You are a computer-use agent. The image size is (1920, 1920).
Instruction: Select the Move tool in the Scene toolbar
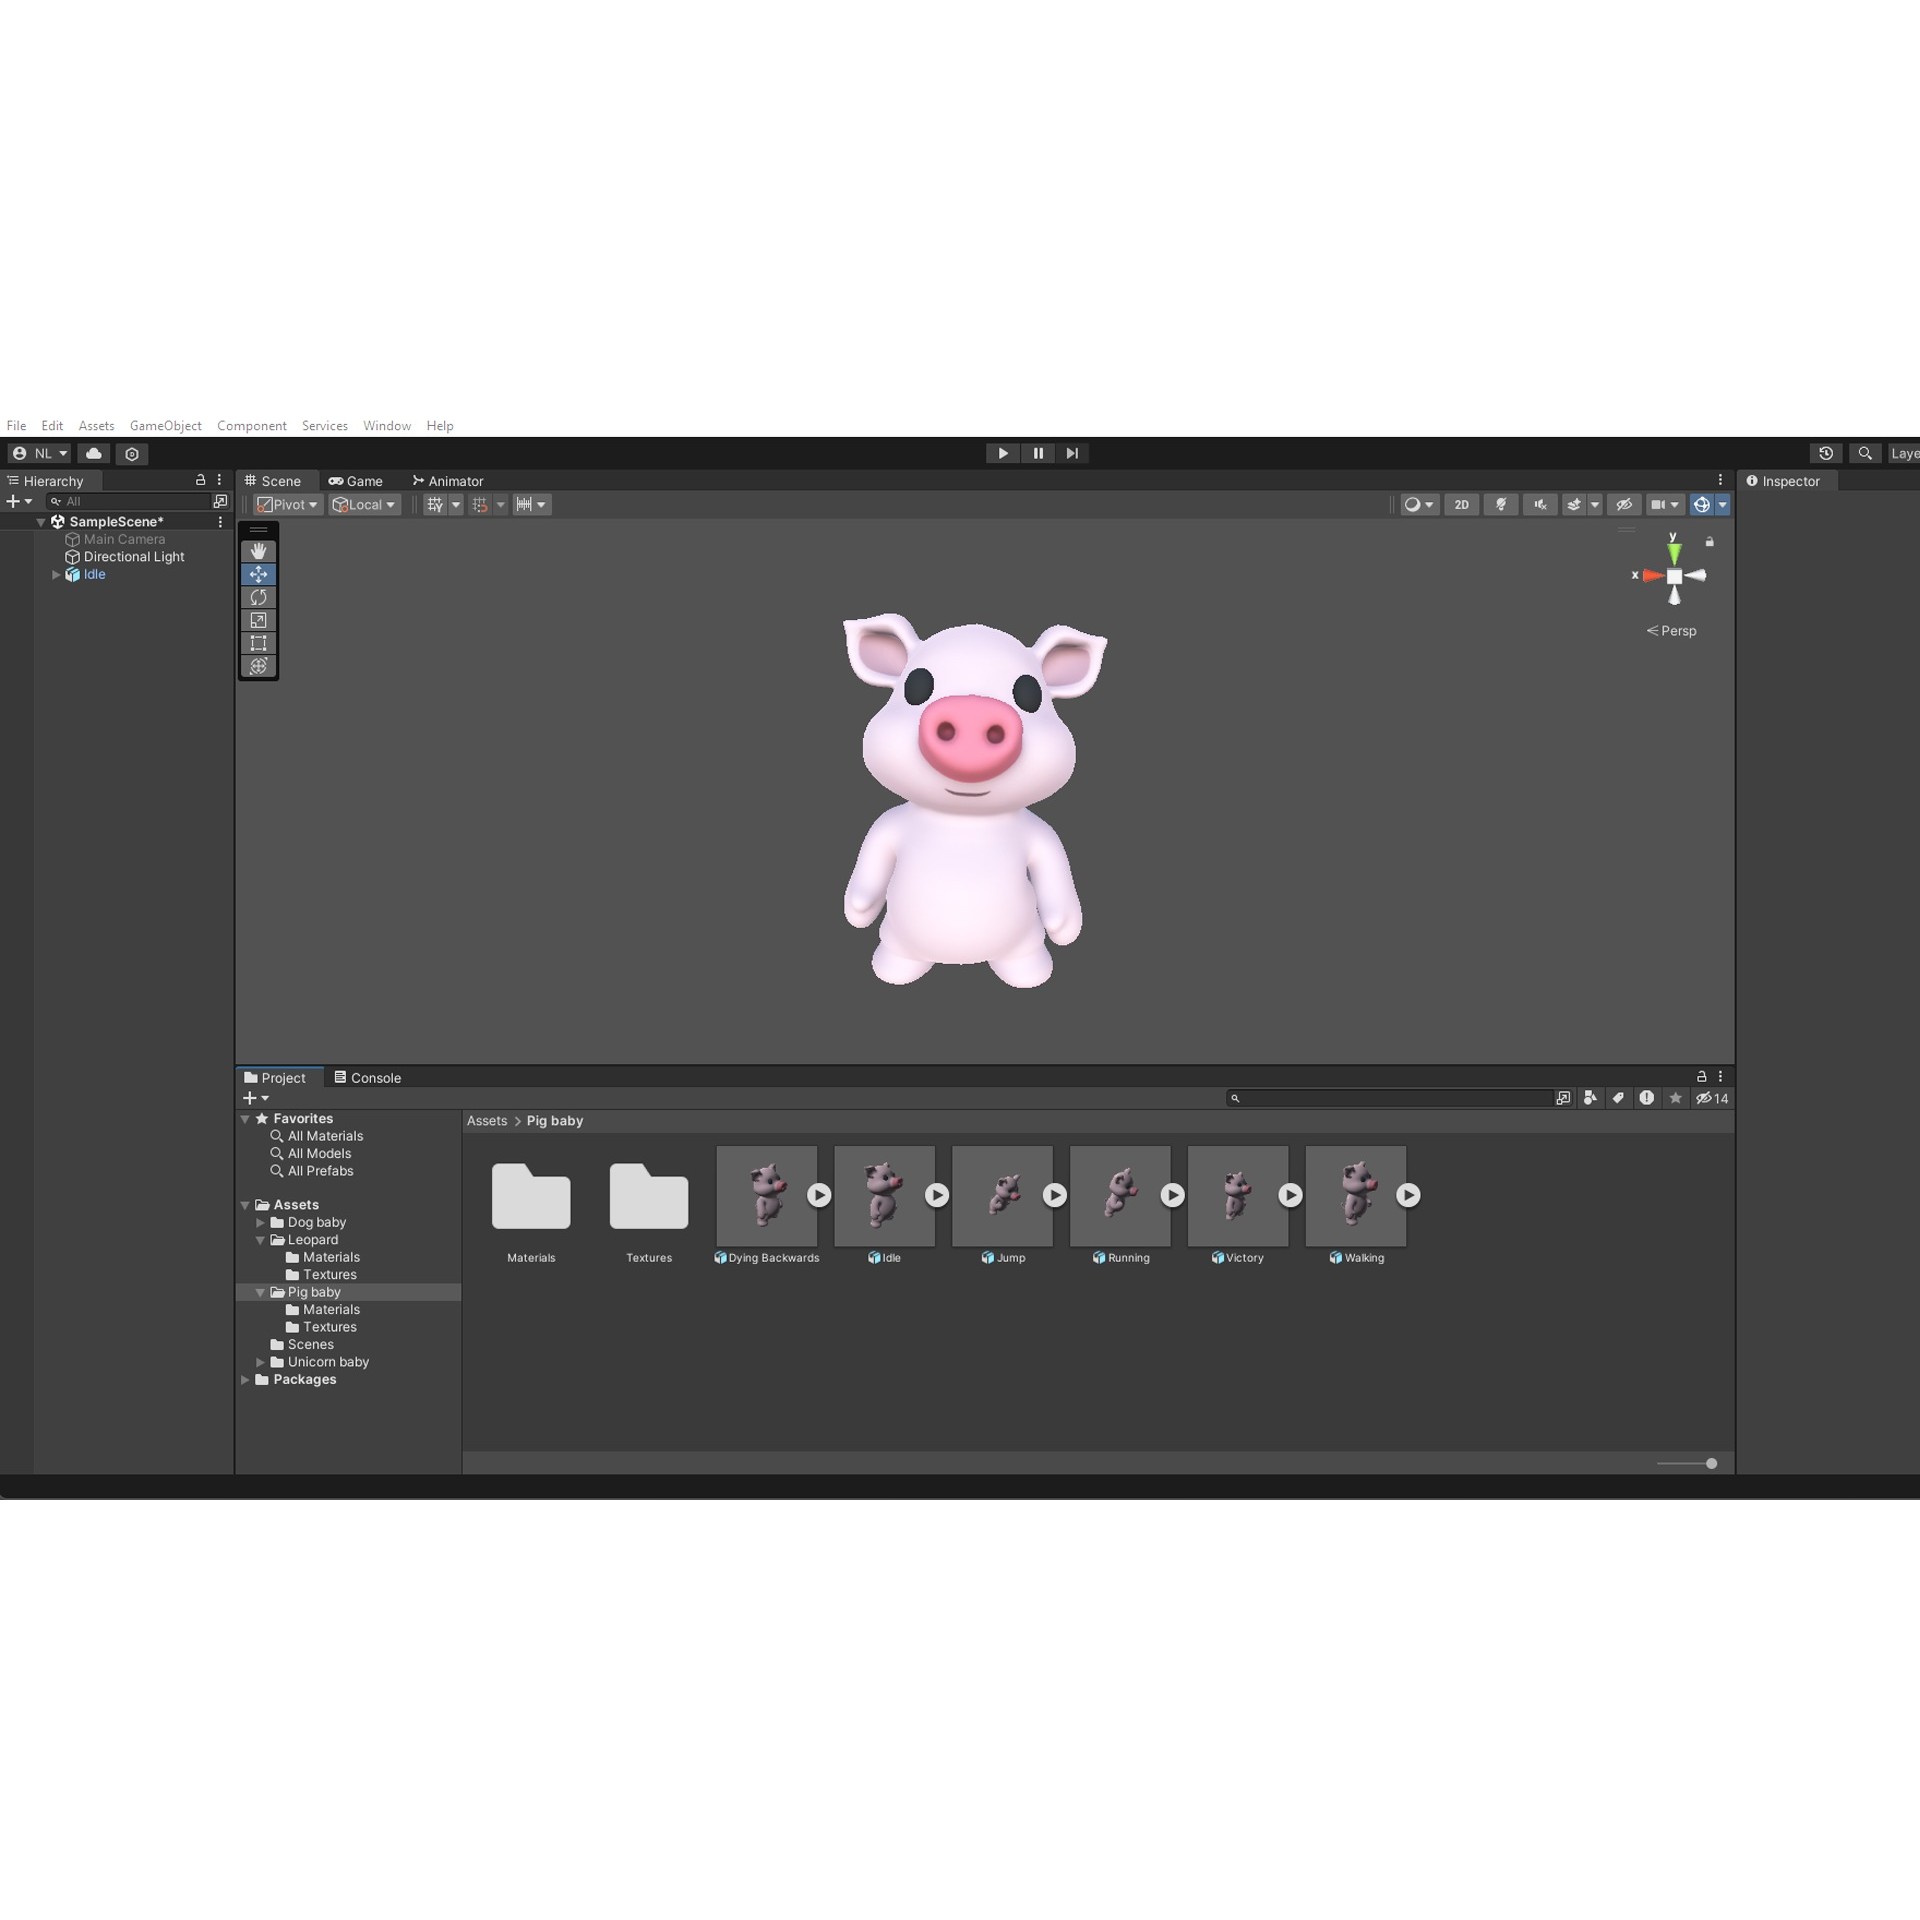[258, 574]
